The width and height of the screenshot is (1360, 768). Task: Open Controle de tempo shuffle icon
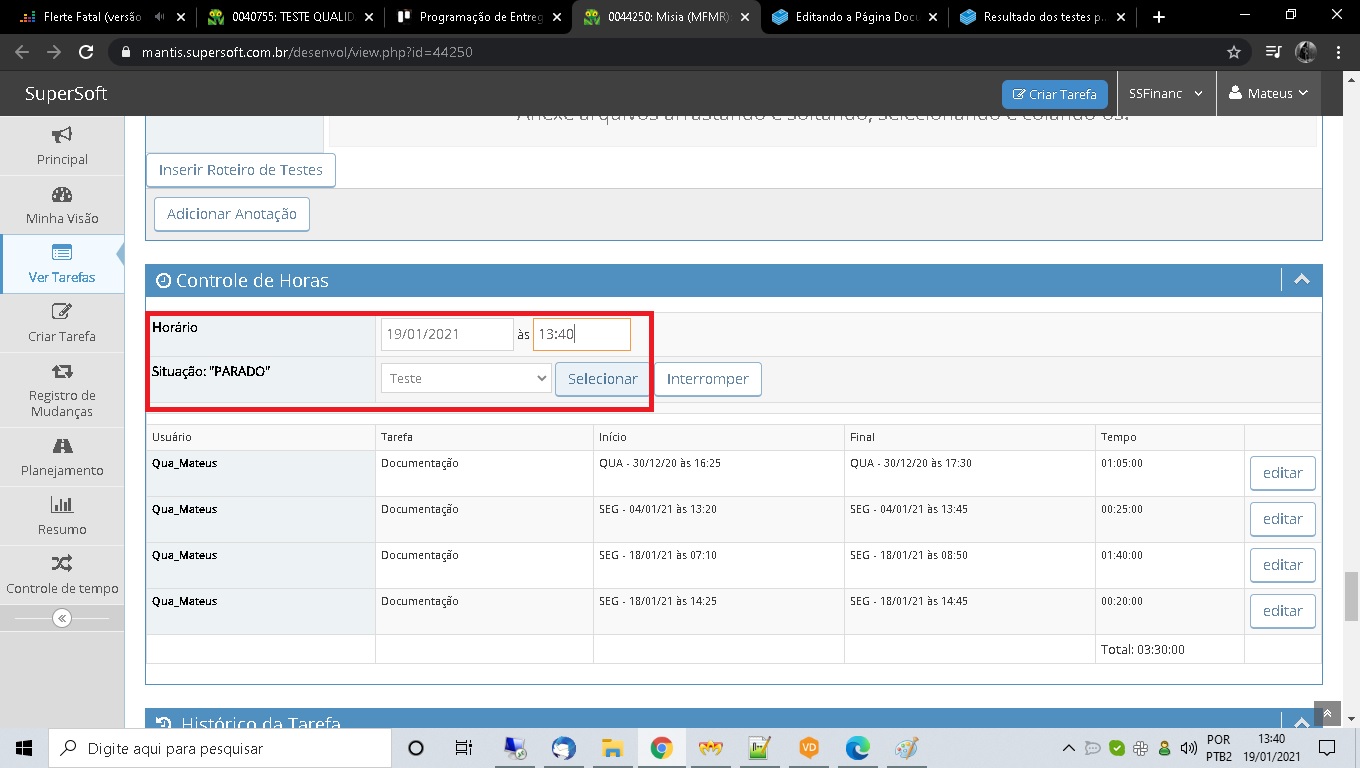coord(62,564)
